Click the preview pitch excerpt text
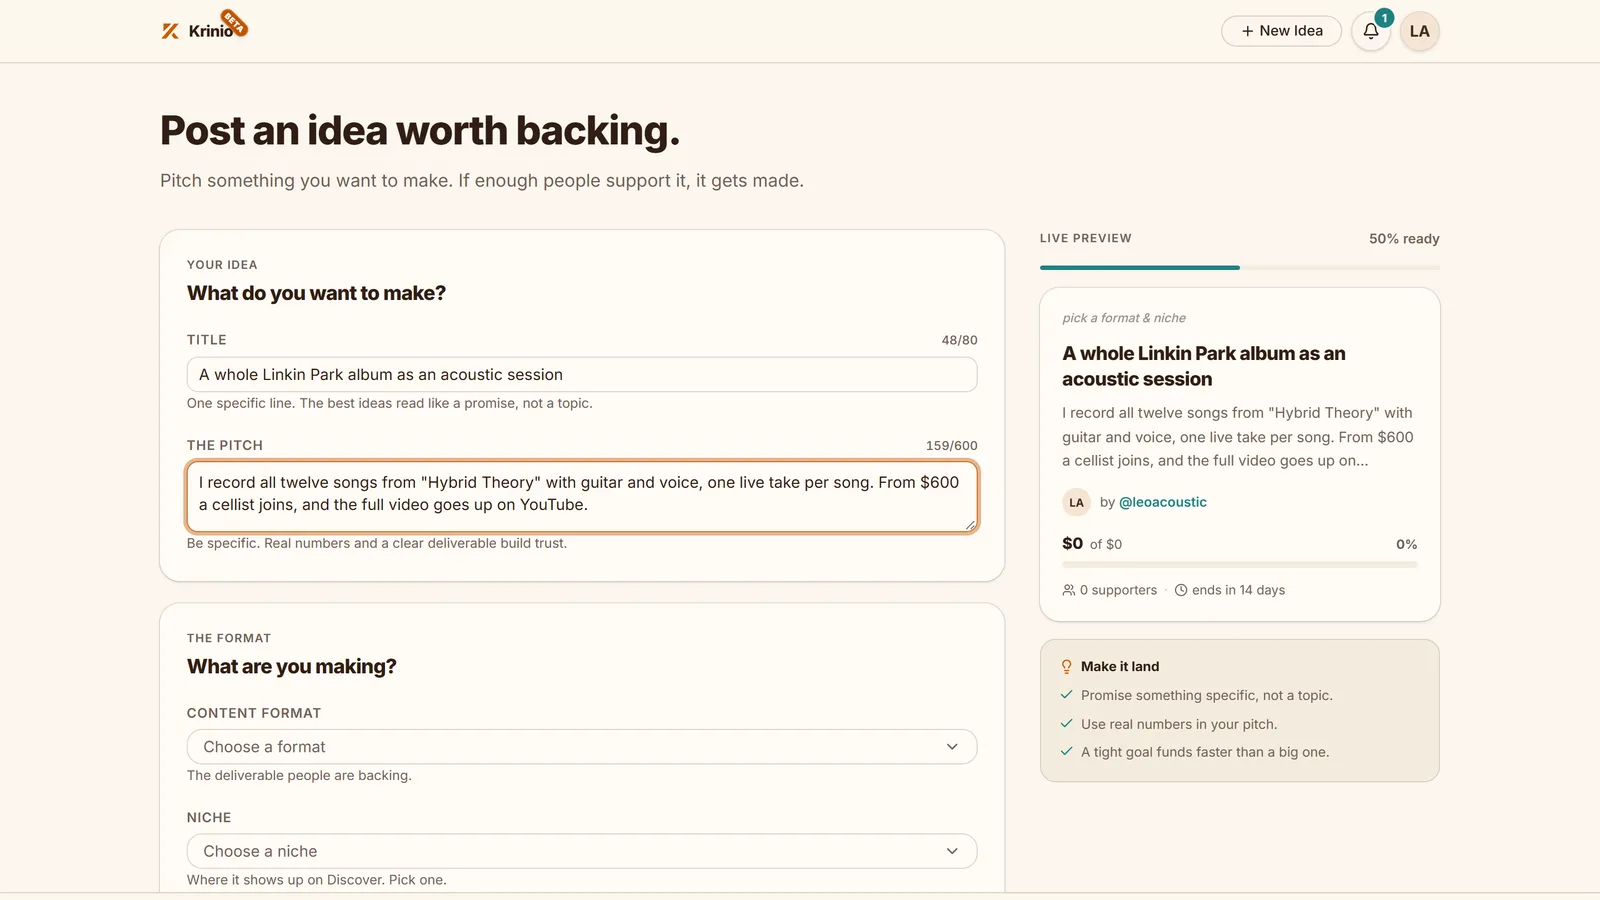The image size is (1600, 900). point(1238,437)
